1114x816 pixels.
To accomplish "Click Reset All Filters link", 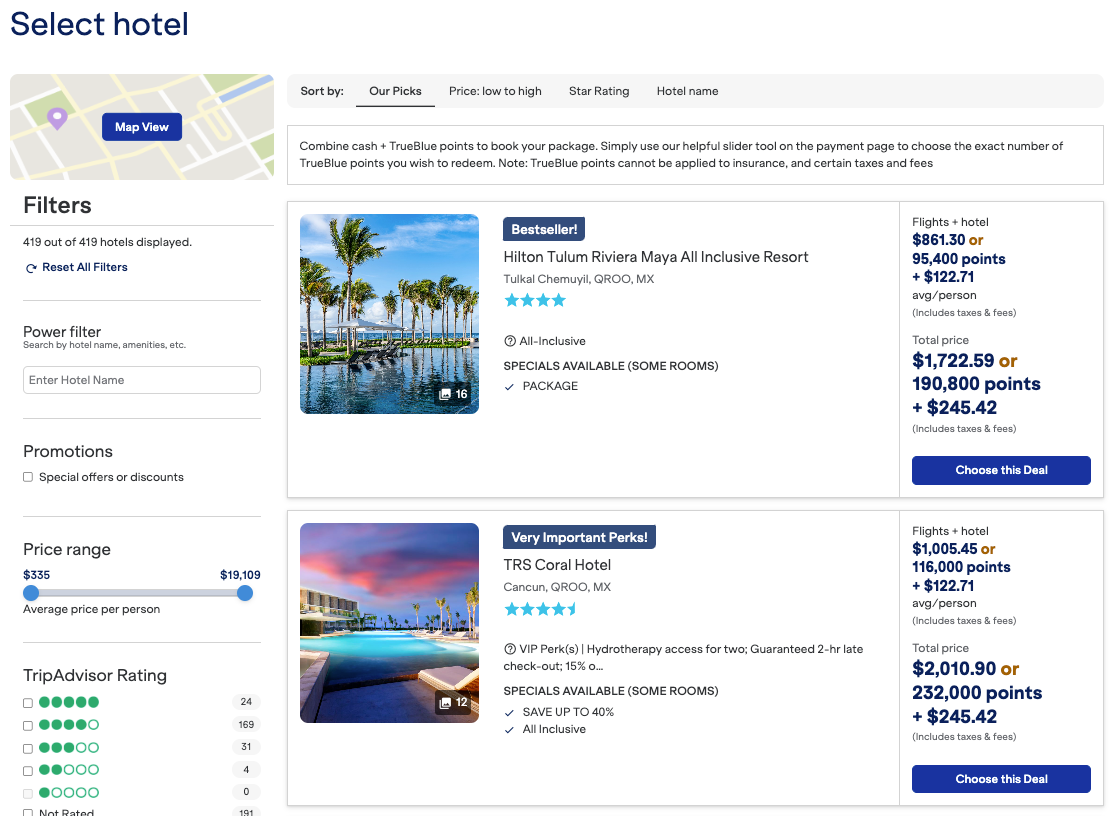I will pyautogui.click(x=85, y=267).
